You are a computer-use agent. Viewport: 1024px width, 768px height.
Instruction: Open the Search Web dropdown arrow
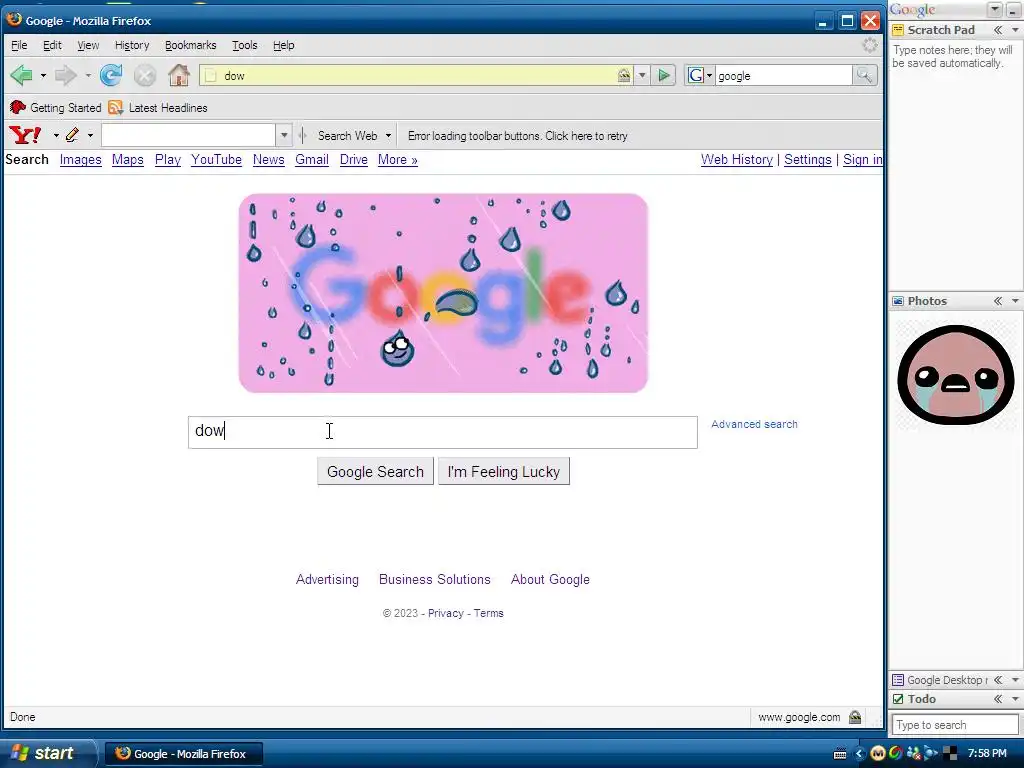coord(388,136)
